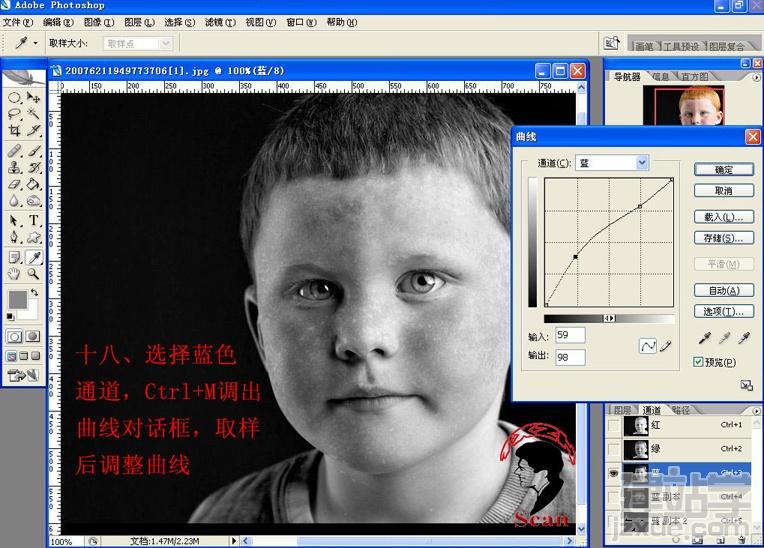This screenshot has height=548, width=764.
Task: Select the Elliptical Marquee tool
Action: (14, 98)
